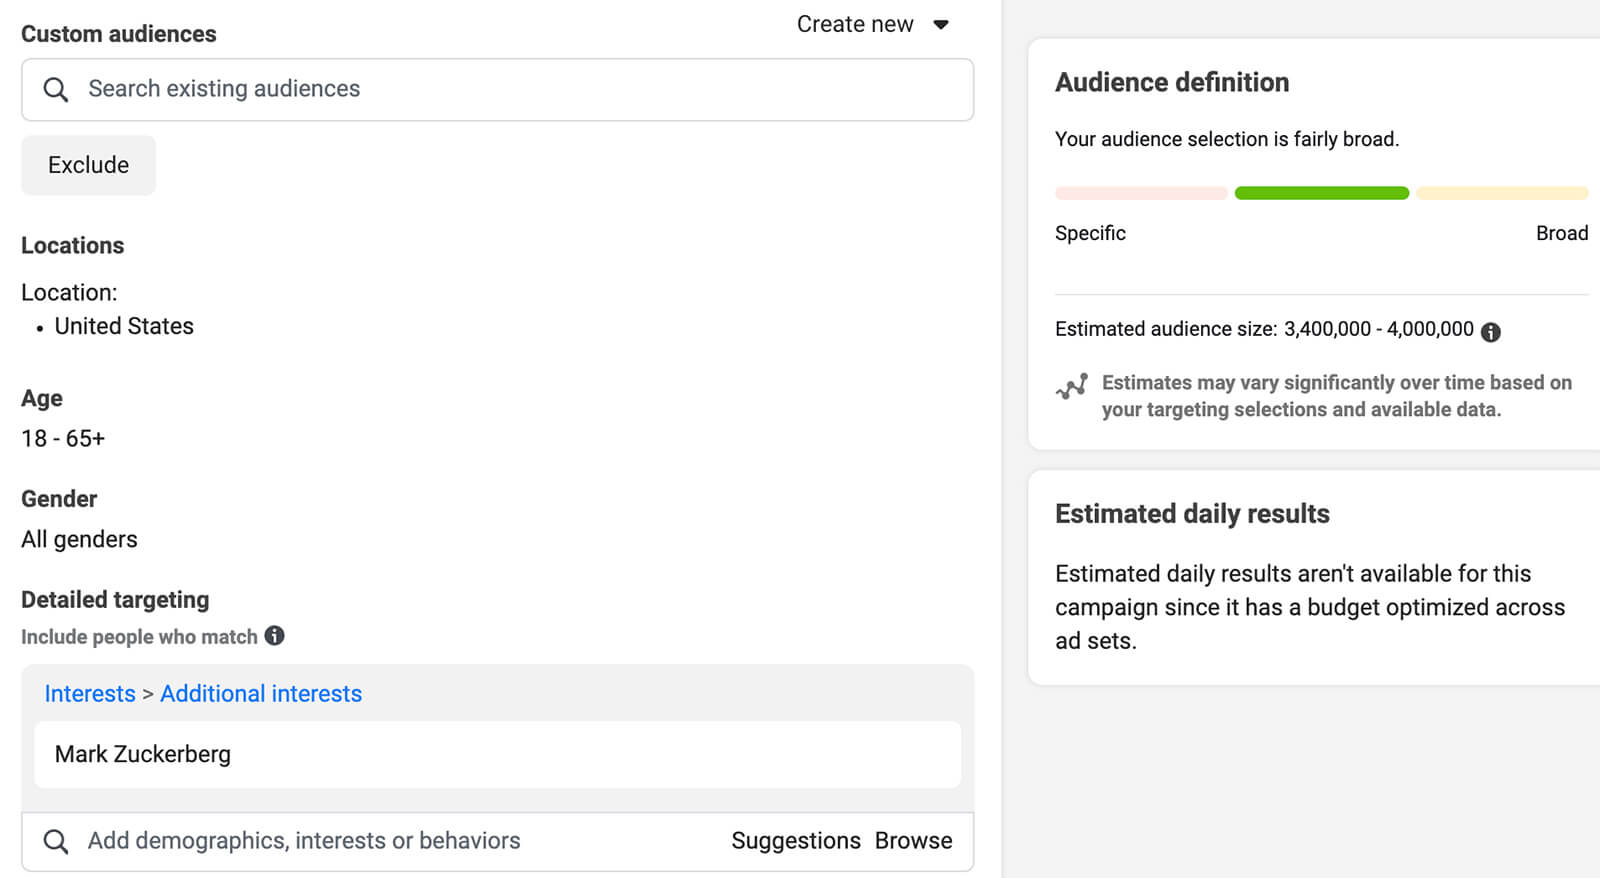Open Suggestions for detailed targeting
The image size is (1600, 878).
[796, 841]
